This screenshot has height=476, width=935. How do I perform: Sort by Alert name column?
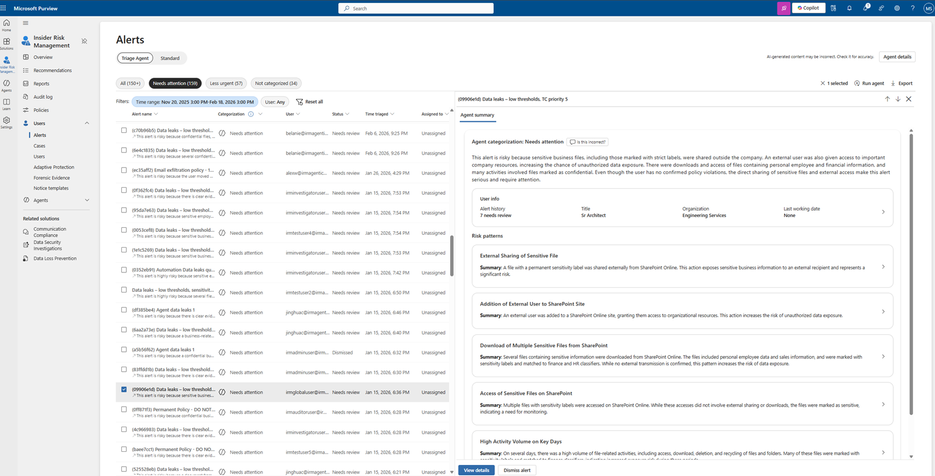point(144,114)
